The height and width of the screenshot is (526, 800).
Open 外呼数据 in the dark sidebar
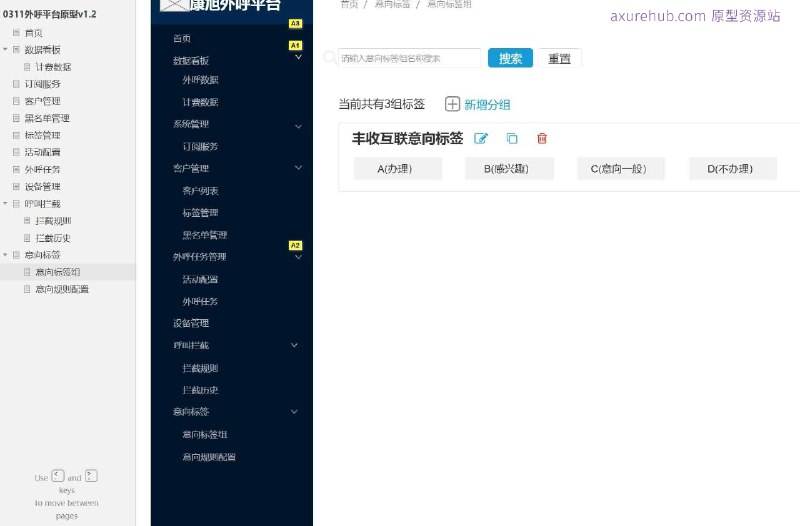200,80
